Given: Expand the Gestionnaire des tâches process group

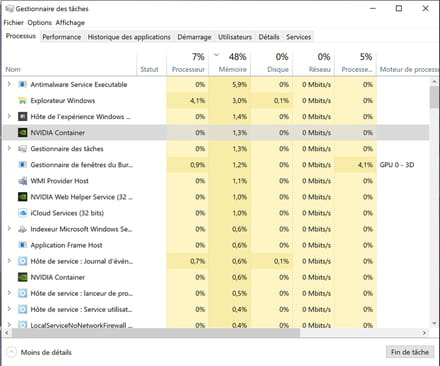Looking at the screenshot, I should click(9, 148).
